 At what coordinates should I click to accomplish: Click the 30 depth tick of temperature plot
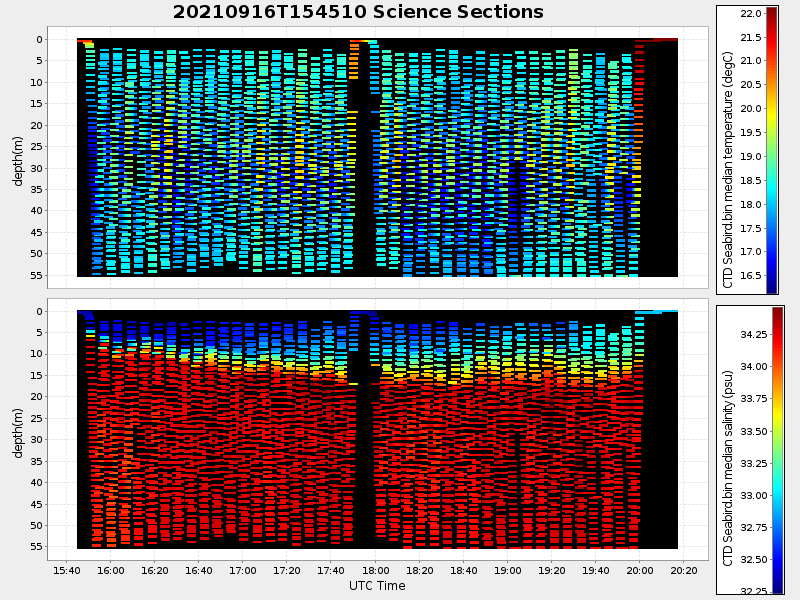[37, 168]
